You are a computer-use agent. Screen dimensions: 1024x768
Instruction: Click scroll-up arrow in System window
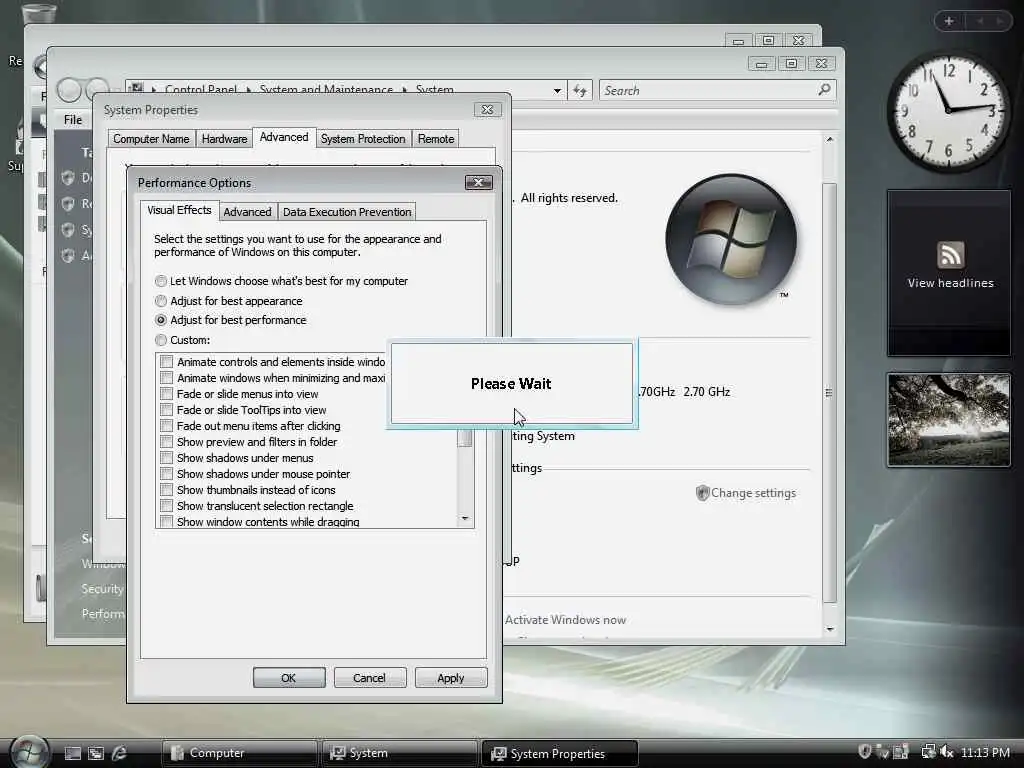[x=829, y=139]
